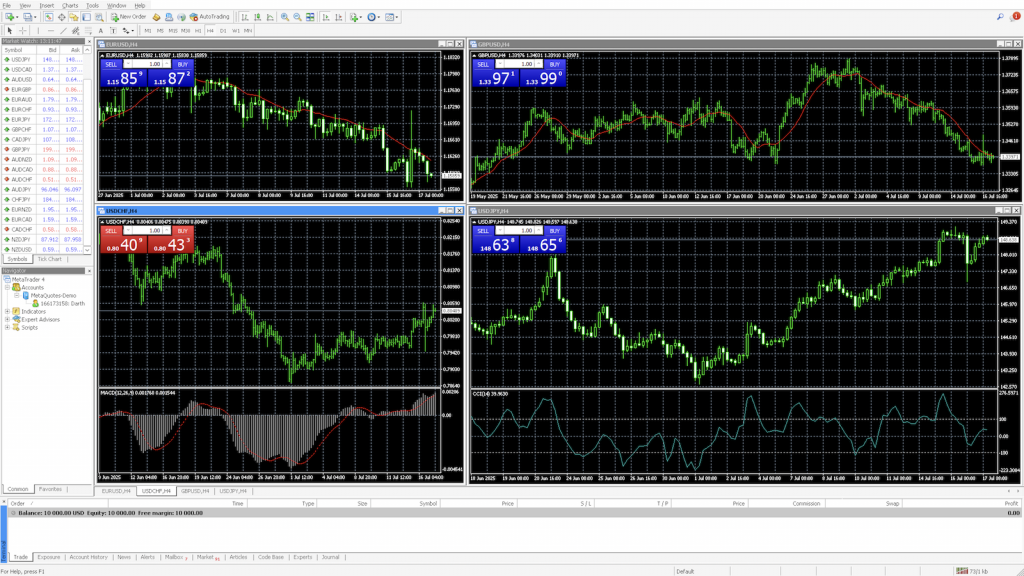The width and height of the screenshot is (1024, 576).
Task: Click SELL on the EURUSD chart
Action: [111, 65]
